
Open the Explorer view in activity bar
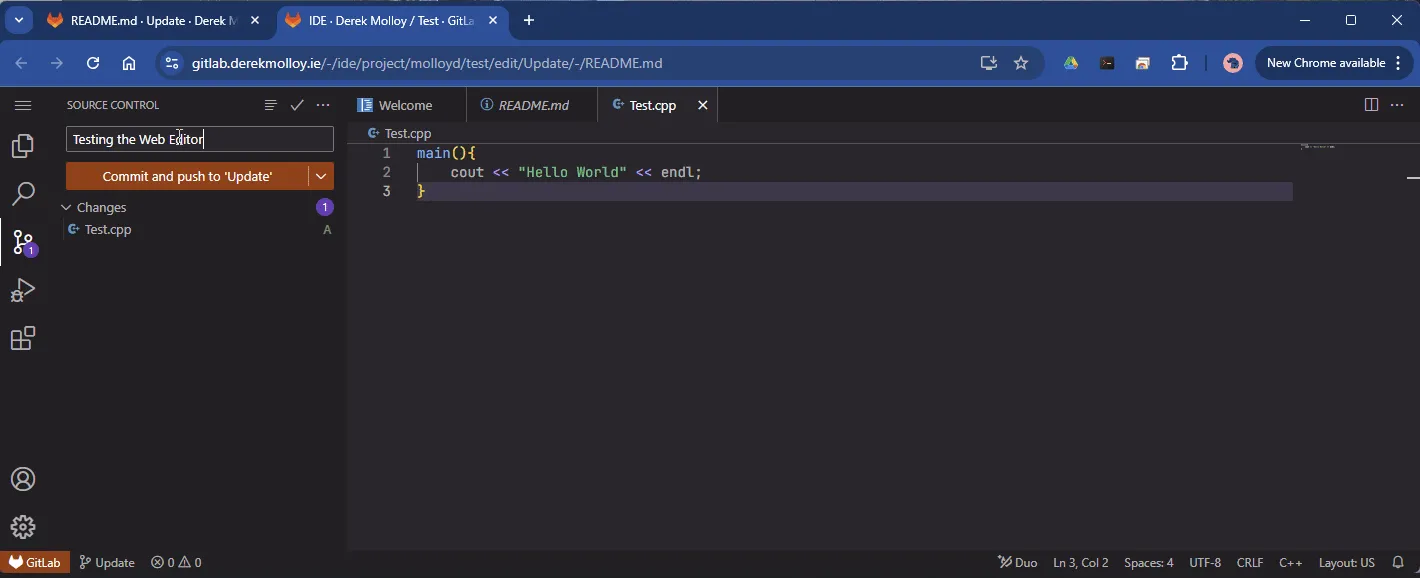[23, 146]
